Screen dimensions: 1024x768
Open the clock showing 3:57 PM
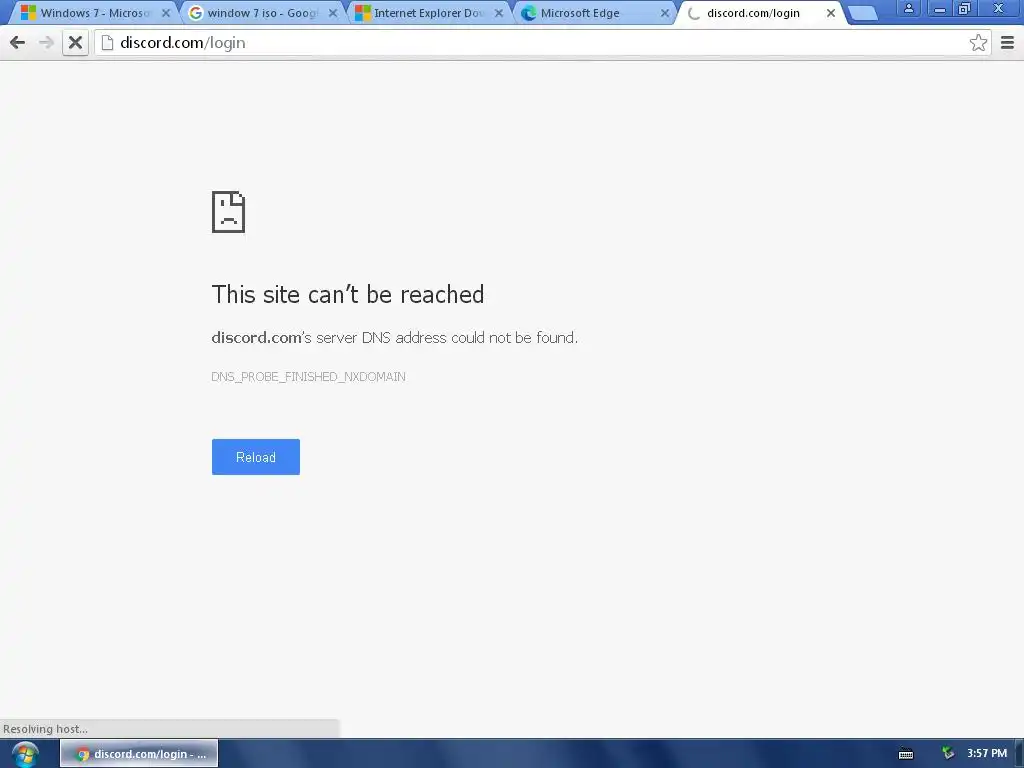click(x=987, y=754)
